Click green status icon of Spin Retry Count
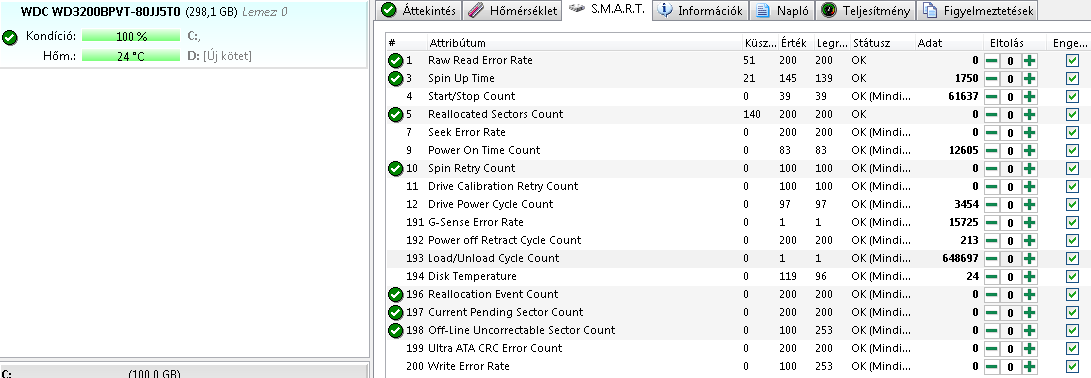 [x=395, y=168]
